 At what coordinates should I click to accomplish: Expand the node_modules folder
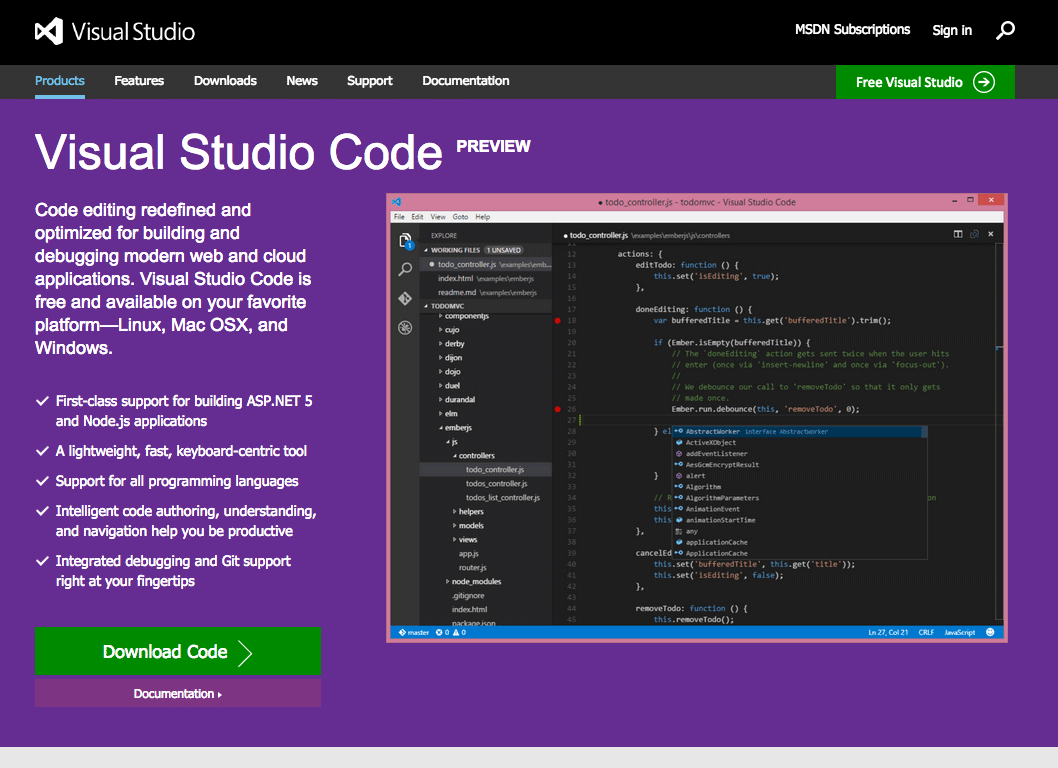[476, 582]
